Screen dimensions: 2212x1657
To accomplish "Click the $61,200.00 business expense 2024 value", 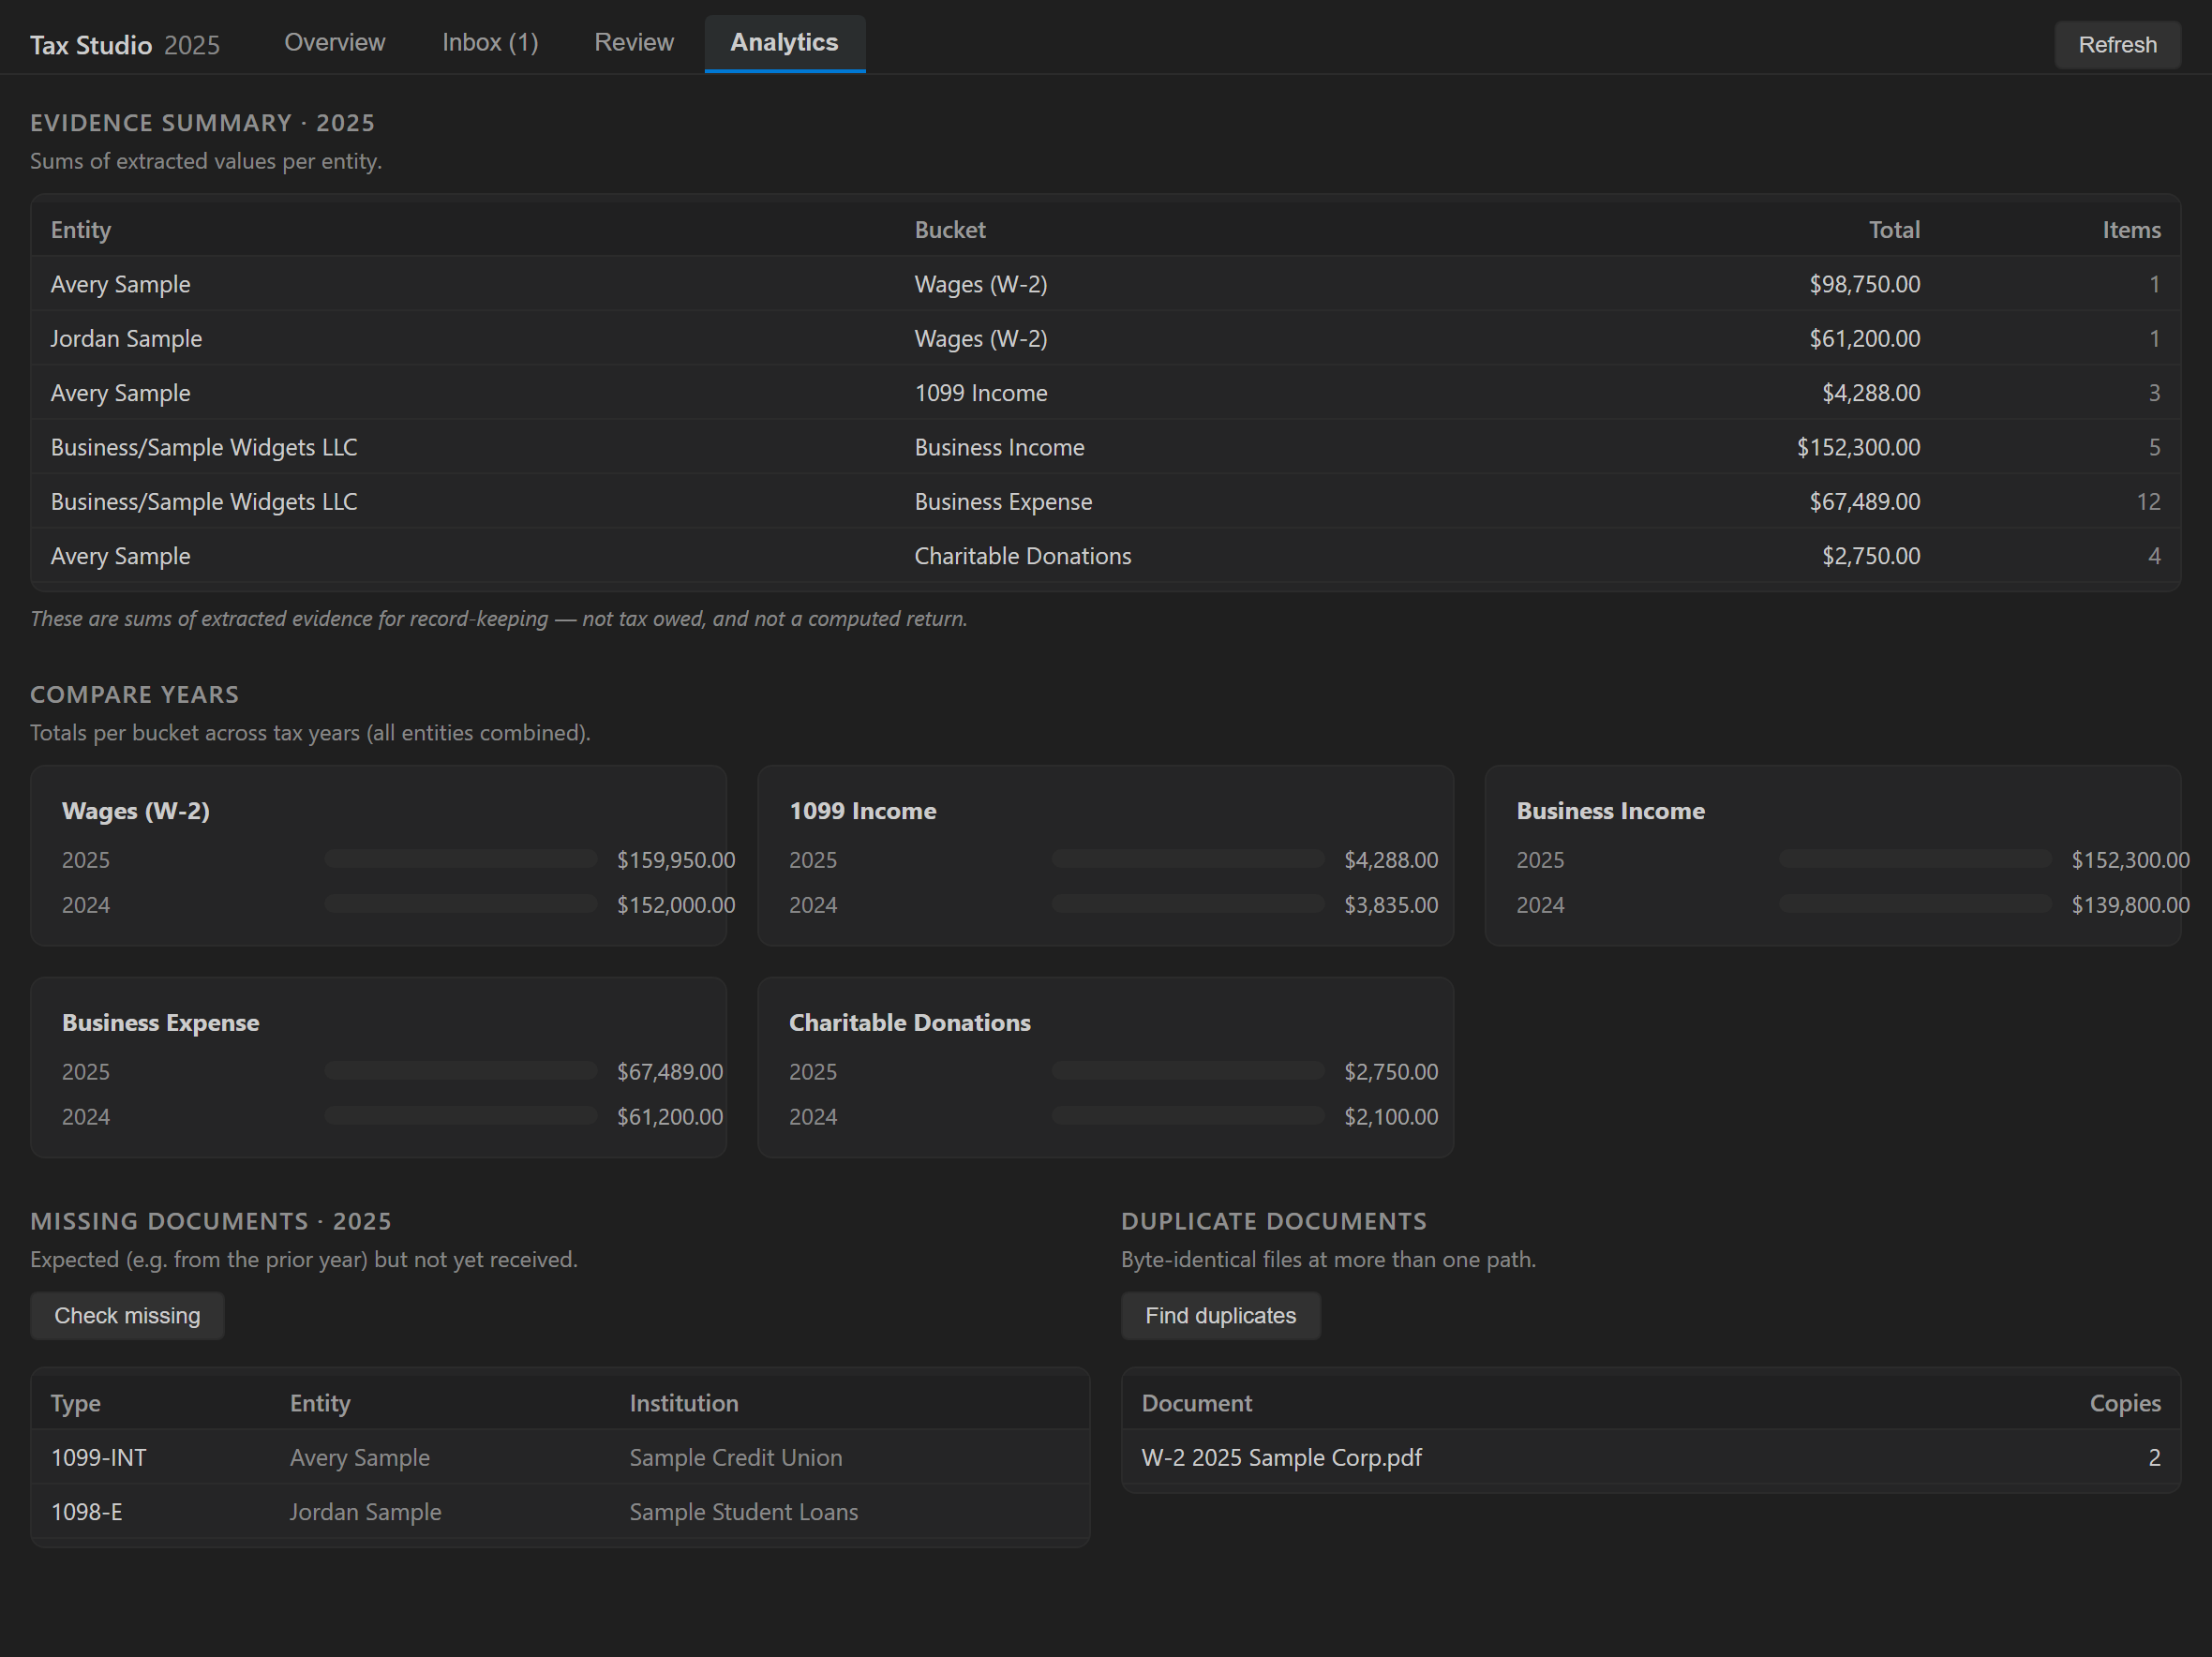I will [670, 1117].
